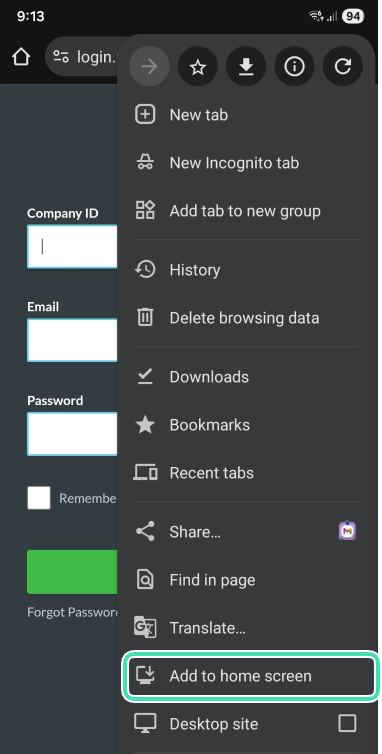Viewport: 382px width, 754px height.
Task: Open History from the menu
Action: click(x=246, y=270)
